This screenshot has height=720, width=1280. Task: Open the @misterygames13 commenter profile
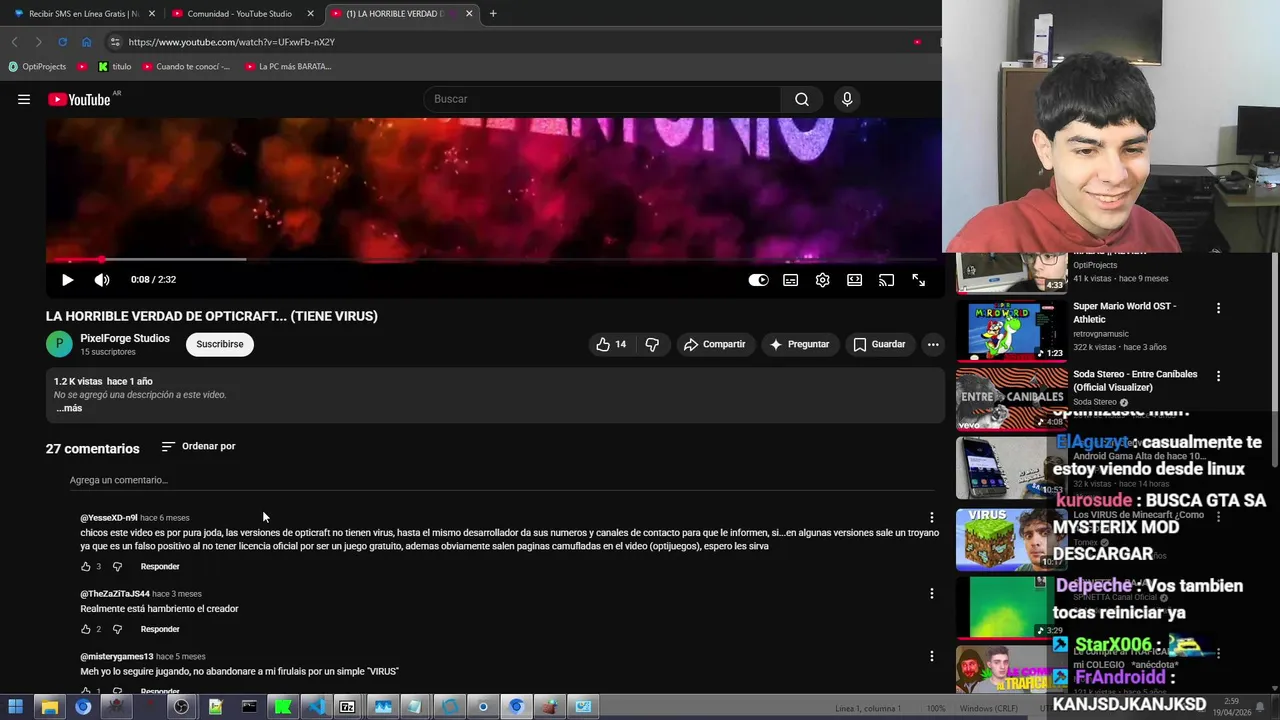[117, 657]
